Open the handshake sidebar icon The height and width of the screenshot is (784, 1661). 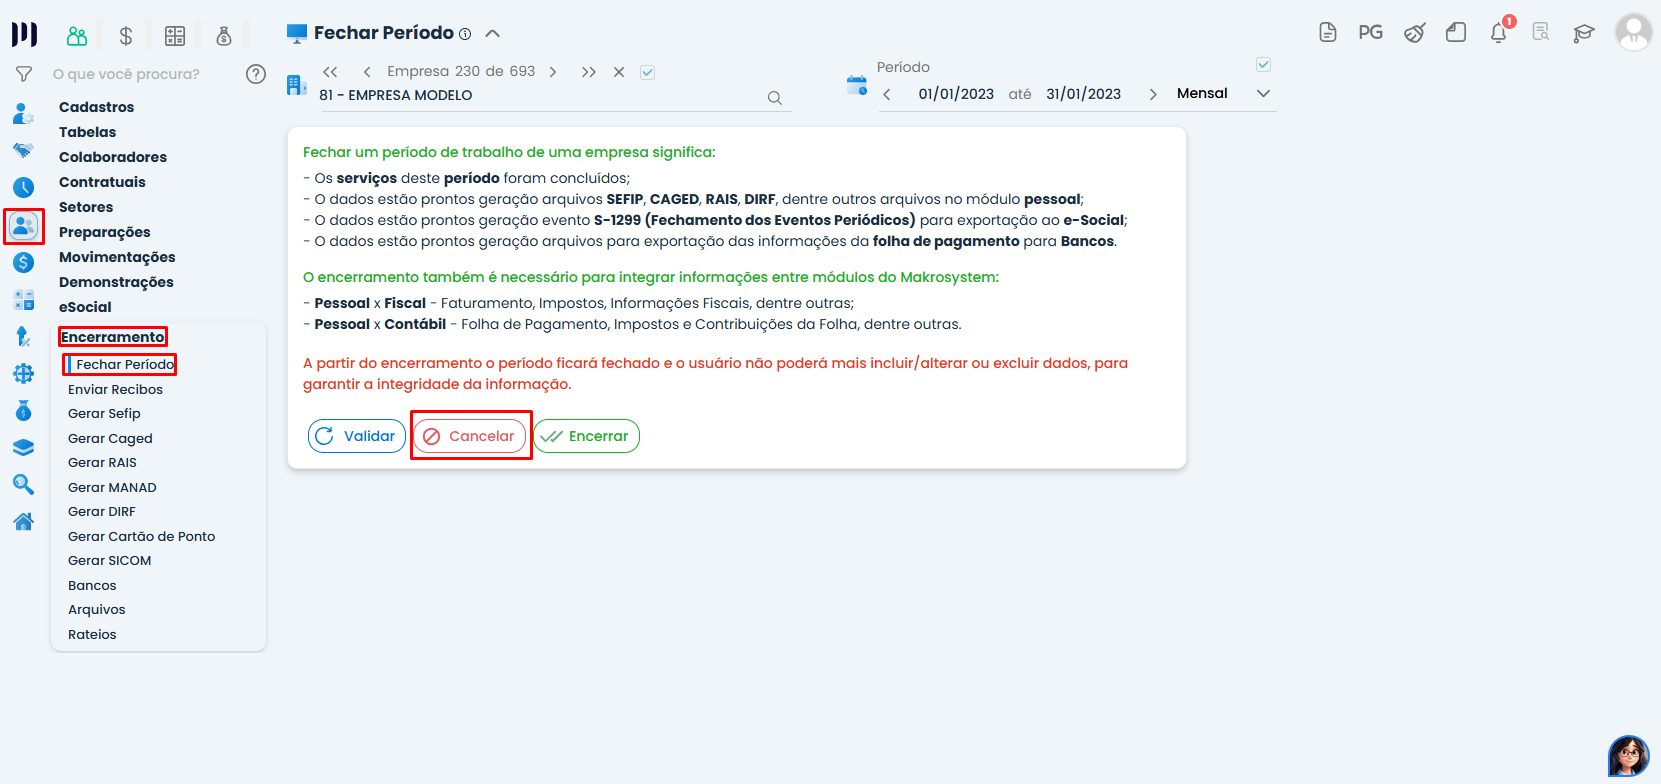tap(23, 150)
